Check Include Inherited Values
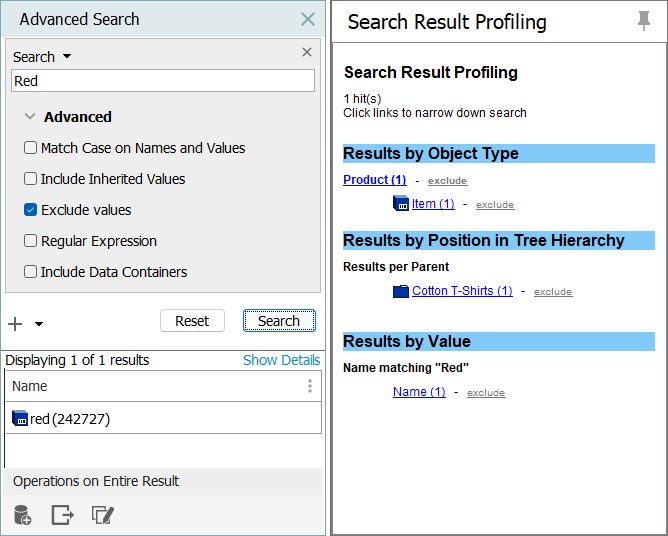Viewport: 668px width, 536px height. [x=30, y=179]
